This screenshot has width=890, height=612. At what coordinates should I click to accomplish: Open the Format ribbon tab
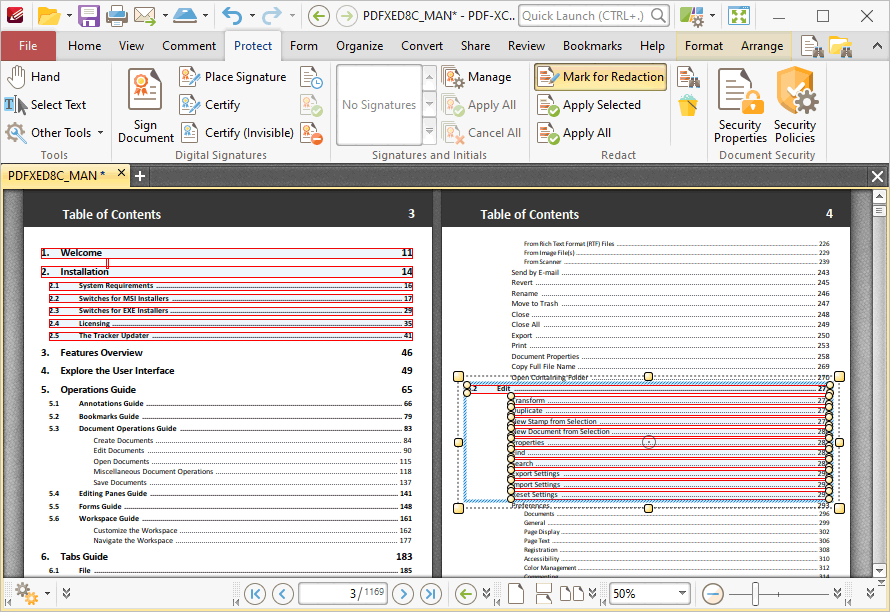(704, 46)
